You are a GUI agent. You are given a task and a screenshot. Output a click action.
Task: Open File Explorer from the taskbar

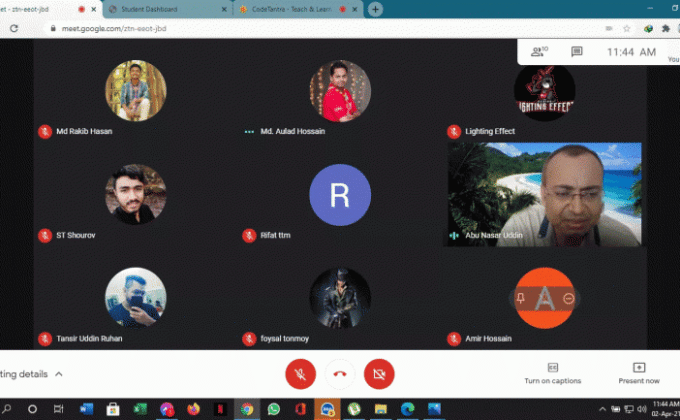point(381,409)
